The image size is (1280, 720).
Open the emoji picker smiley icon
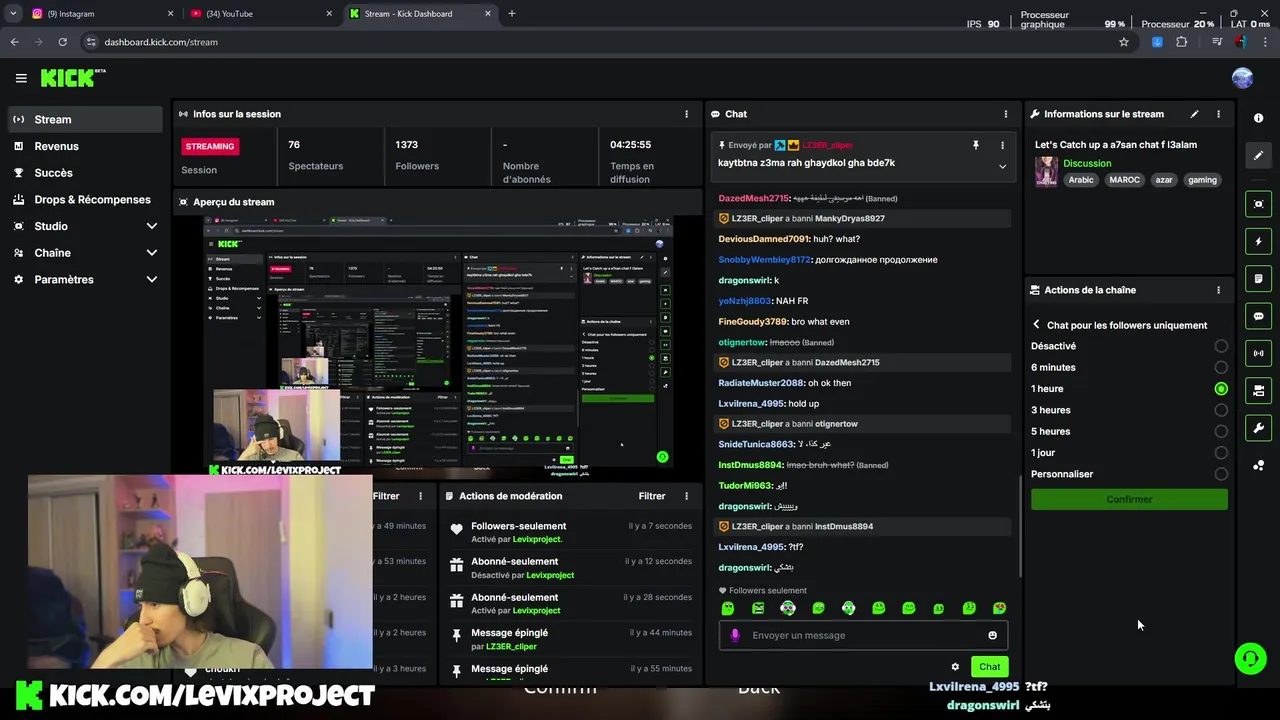(x=992, y=635)
